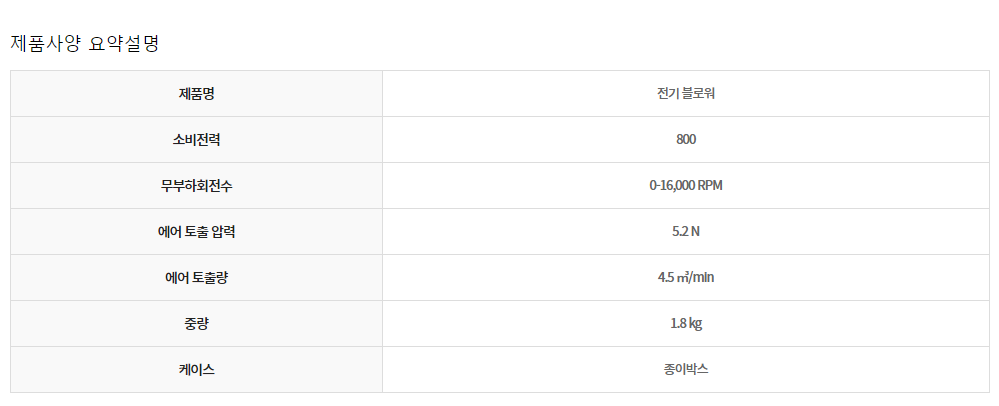Click the 5.2 N pressure value
The image size is (999, 406).
(x=686, y=231)
